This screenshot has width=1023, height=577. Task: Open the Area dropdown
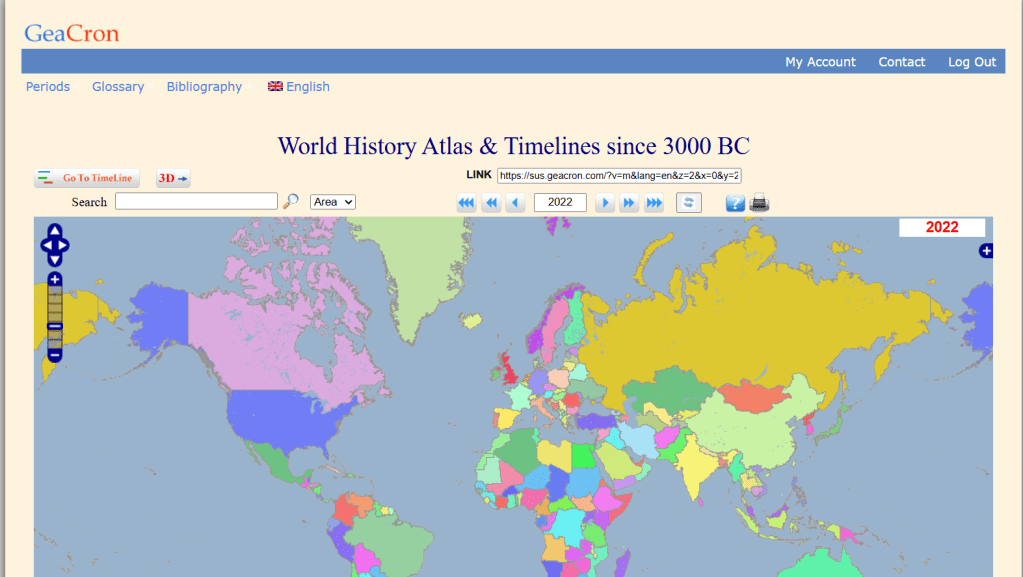click(333, 202)
